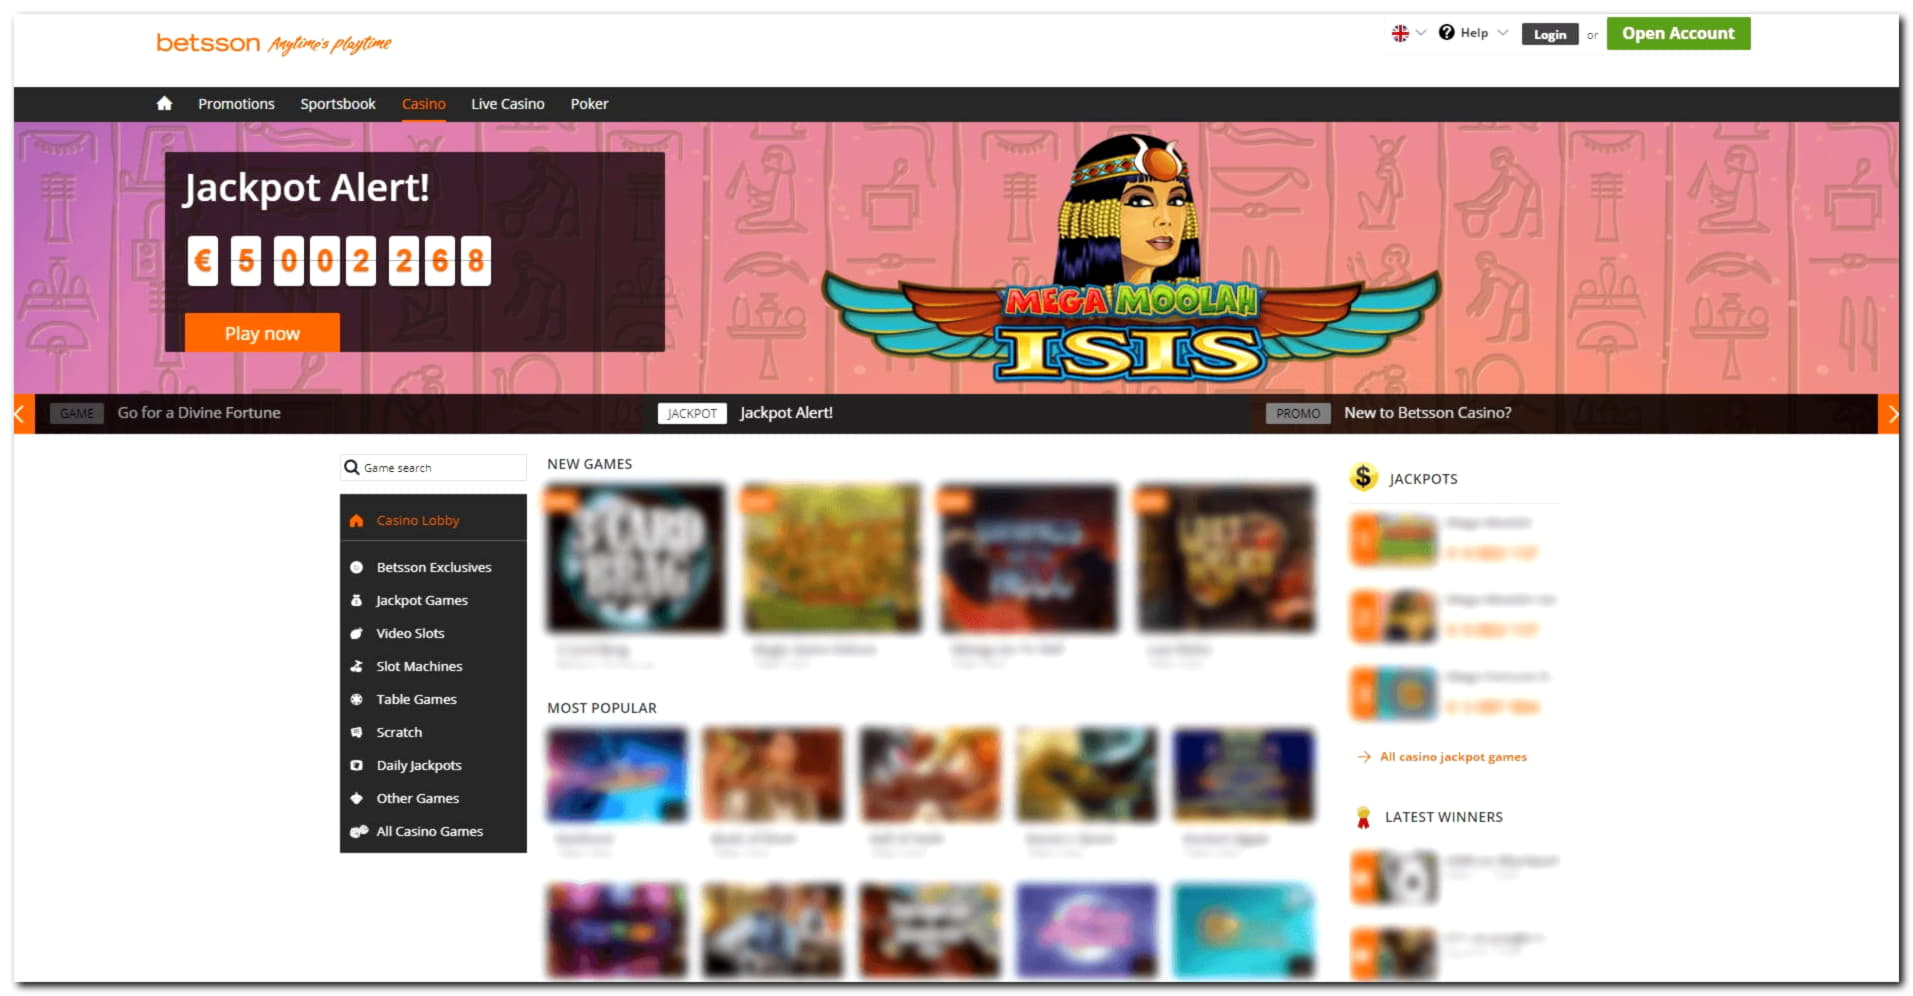This screenshot has width=1913, height=996.
Task: Click the LATEST WINNERS panel heading
Action: point(1443,817)
